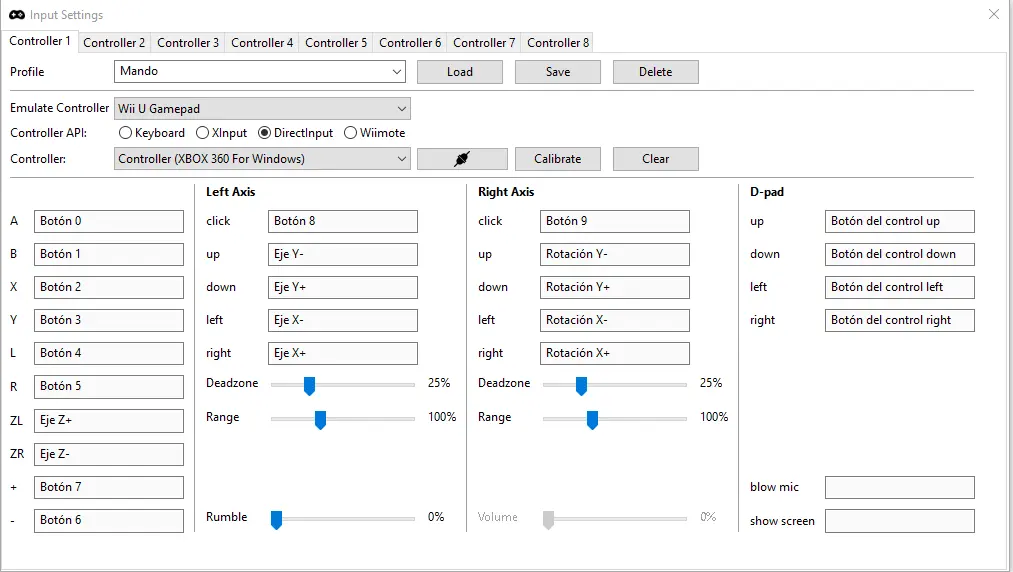
Task: Click the Clear button
Action: (656, 158)
